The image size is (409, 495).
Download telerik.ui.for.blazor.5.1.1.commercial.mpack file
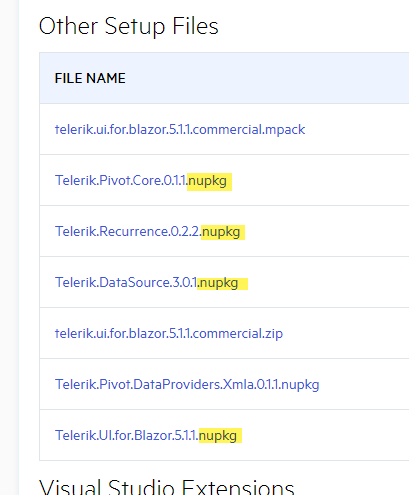click(x=180, y=129)
